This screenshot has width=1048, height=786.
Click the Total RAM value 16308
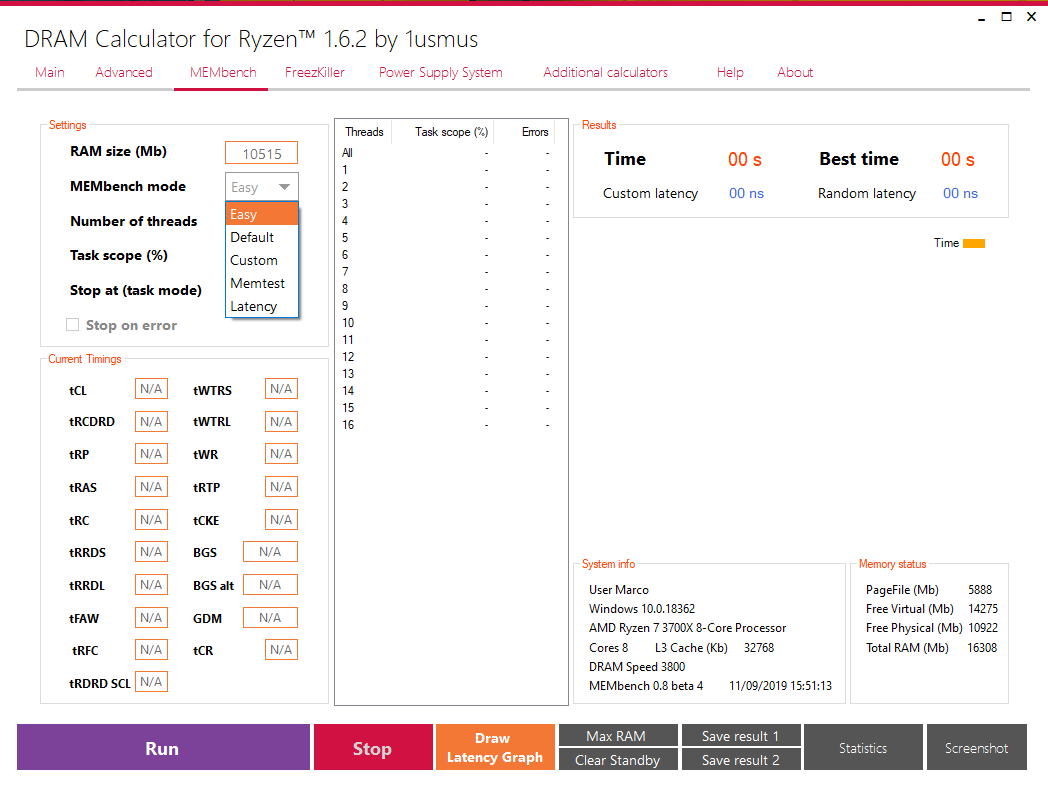pos(982,648)
